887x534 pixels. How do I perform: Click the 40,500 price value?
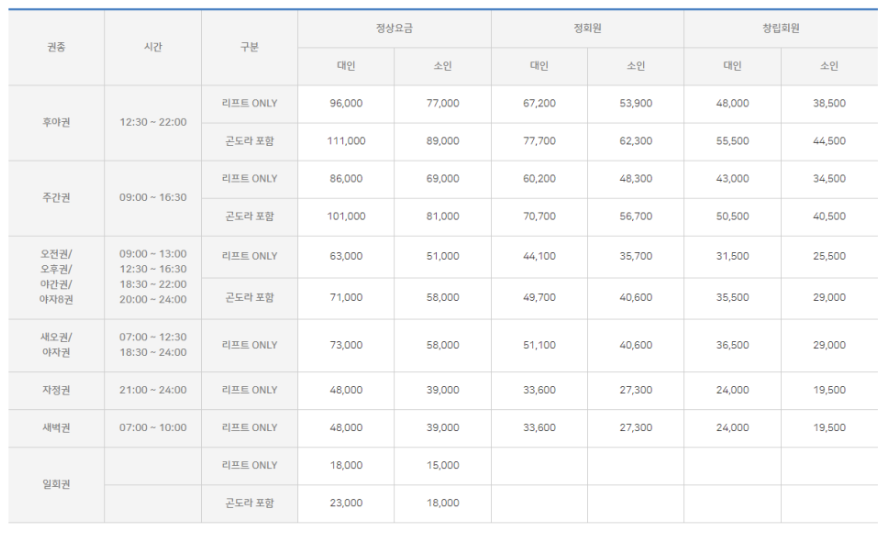click(x=829, y=217)
